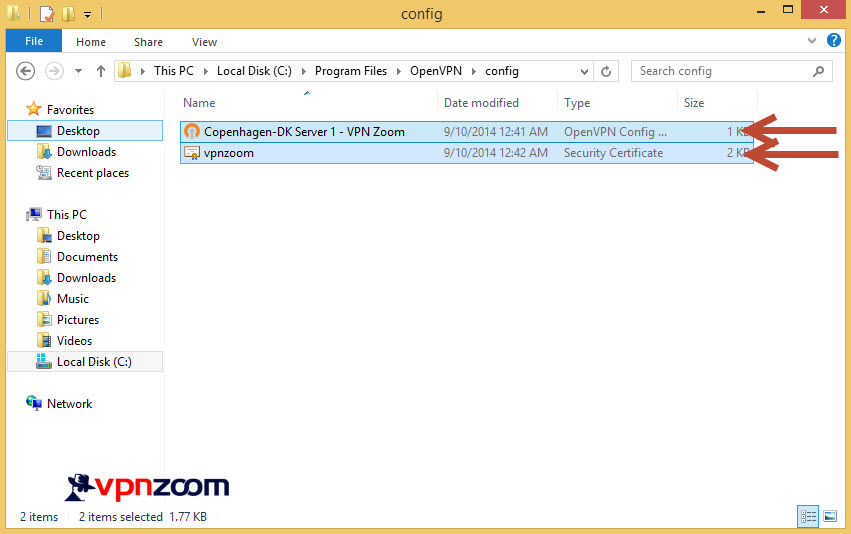Click Local Disk (C:) in the address bar
This screenshot has height=534, width=851.
pos(254,71)
